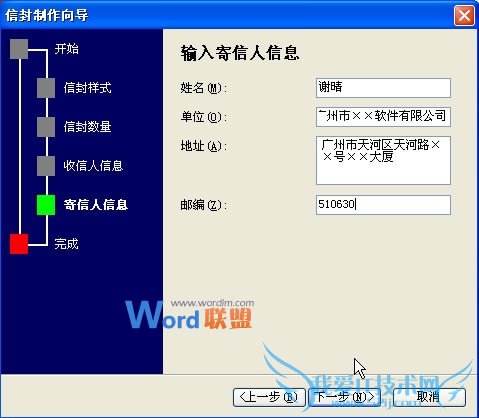Click the 姓名(M) field label
Image resolution: width=479 pixels, height=418 pixels.
coord(204,88)
